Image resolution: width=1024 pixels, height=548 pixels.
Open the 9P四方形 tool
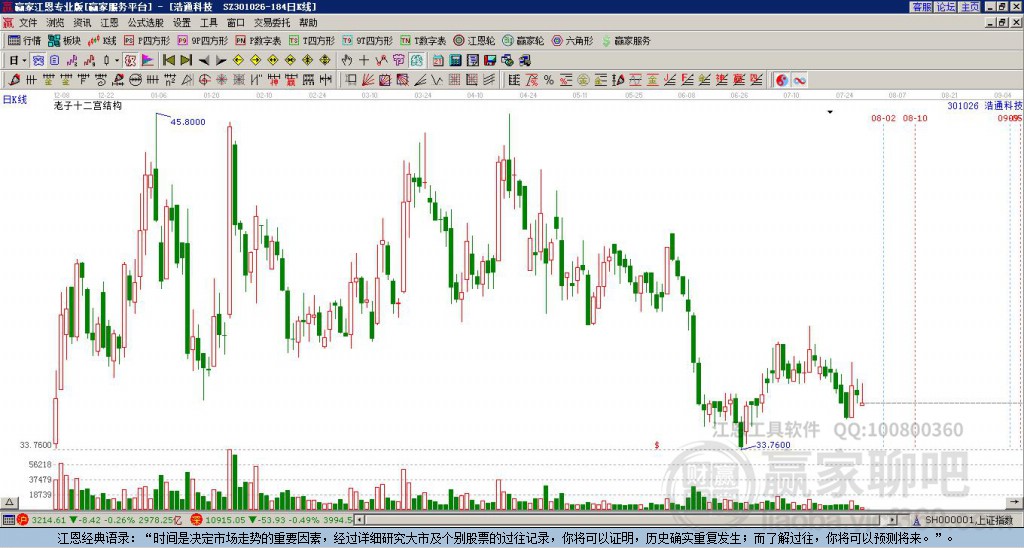tap(202, 40)
